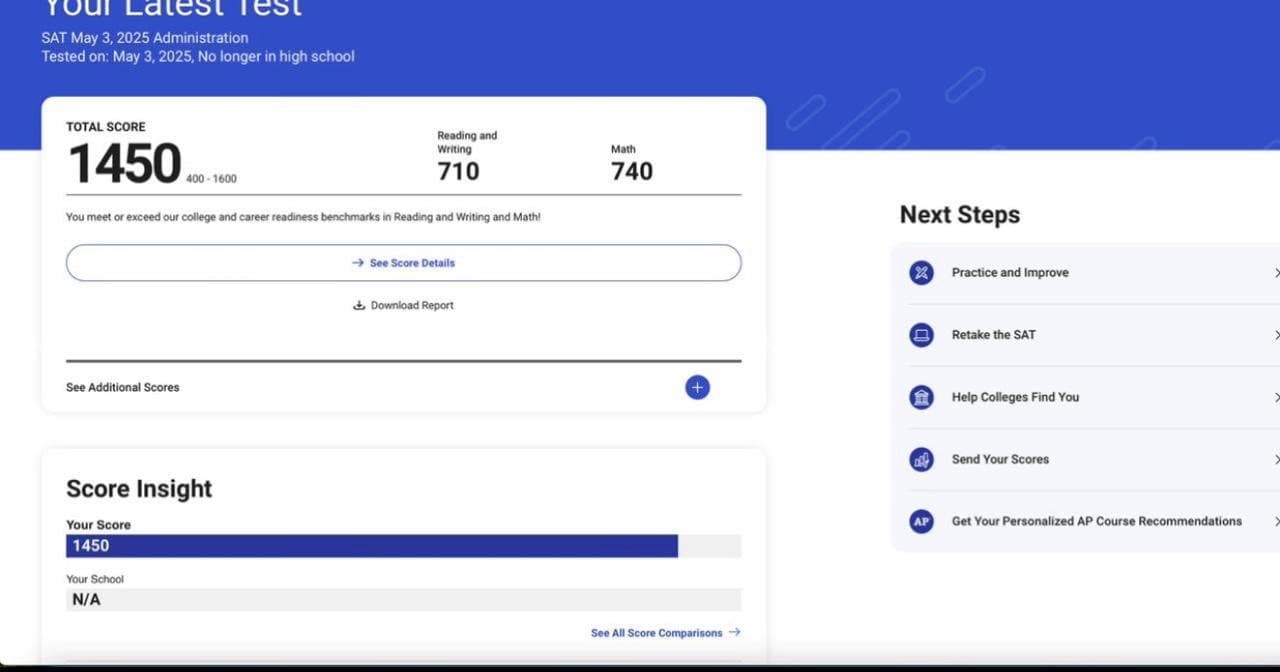Click the chevron on the Retake the SAT row
The height and width of the screenshot is (672, 1280).
1276,335
